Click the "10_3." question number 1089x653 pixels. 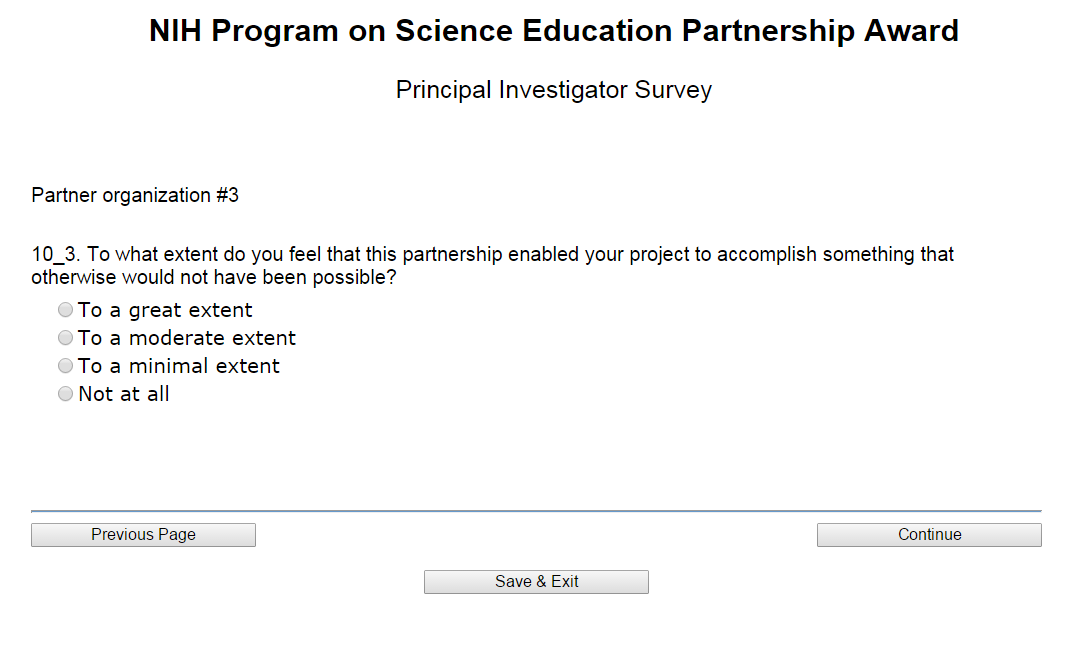point(55,254)
